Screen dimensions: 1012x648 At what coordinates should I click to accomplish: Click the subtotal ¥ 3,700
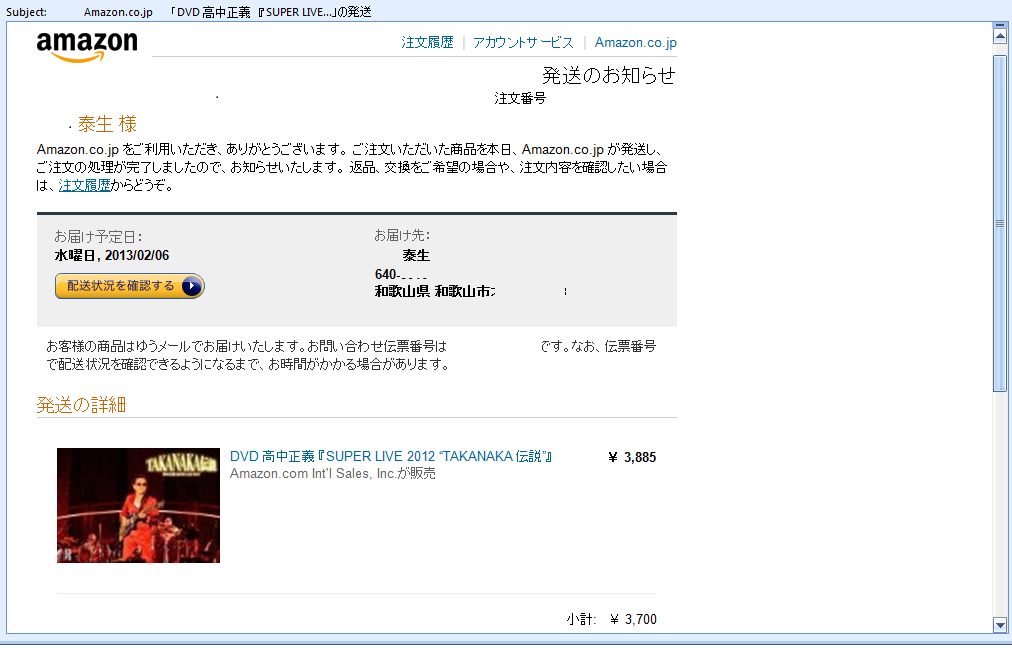[x=633, y=620]
